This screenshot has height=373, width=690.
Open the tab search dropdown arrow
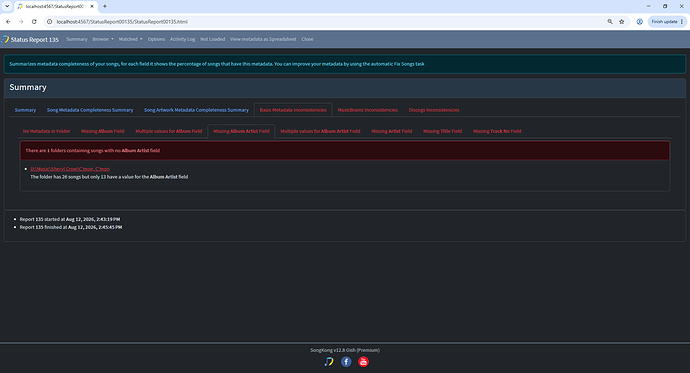point(7,6)
